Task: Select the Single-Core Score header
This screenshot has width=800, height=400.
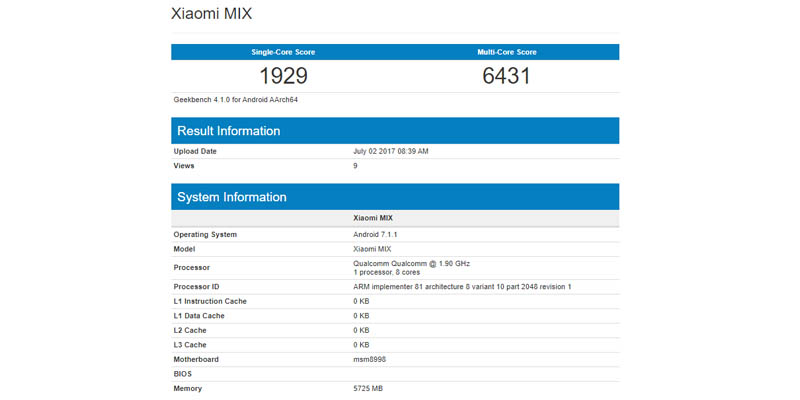Action: (x=283, y=52)
